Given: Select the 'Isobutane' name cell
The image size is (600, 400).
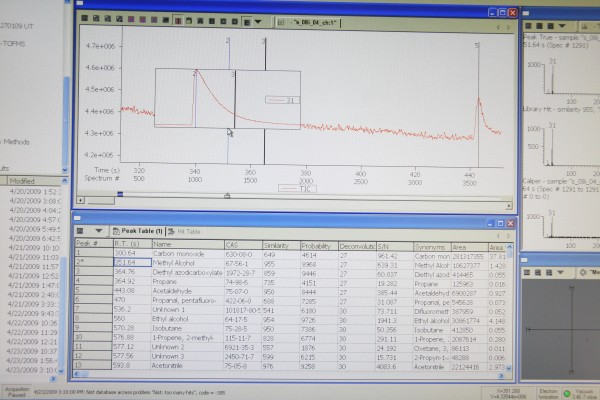Looking at the screenshot, I should tap(187, 328).
